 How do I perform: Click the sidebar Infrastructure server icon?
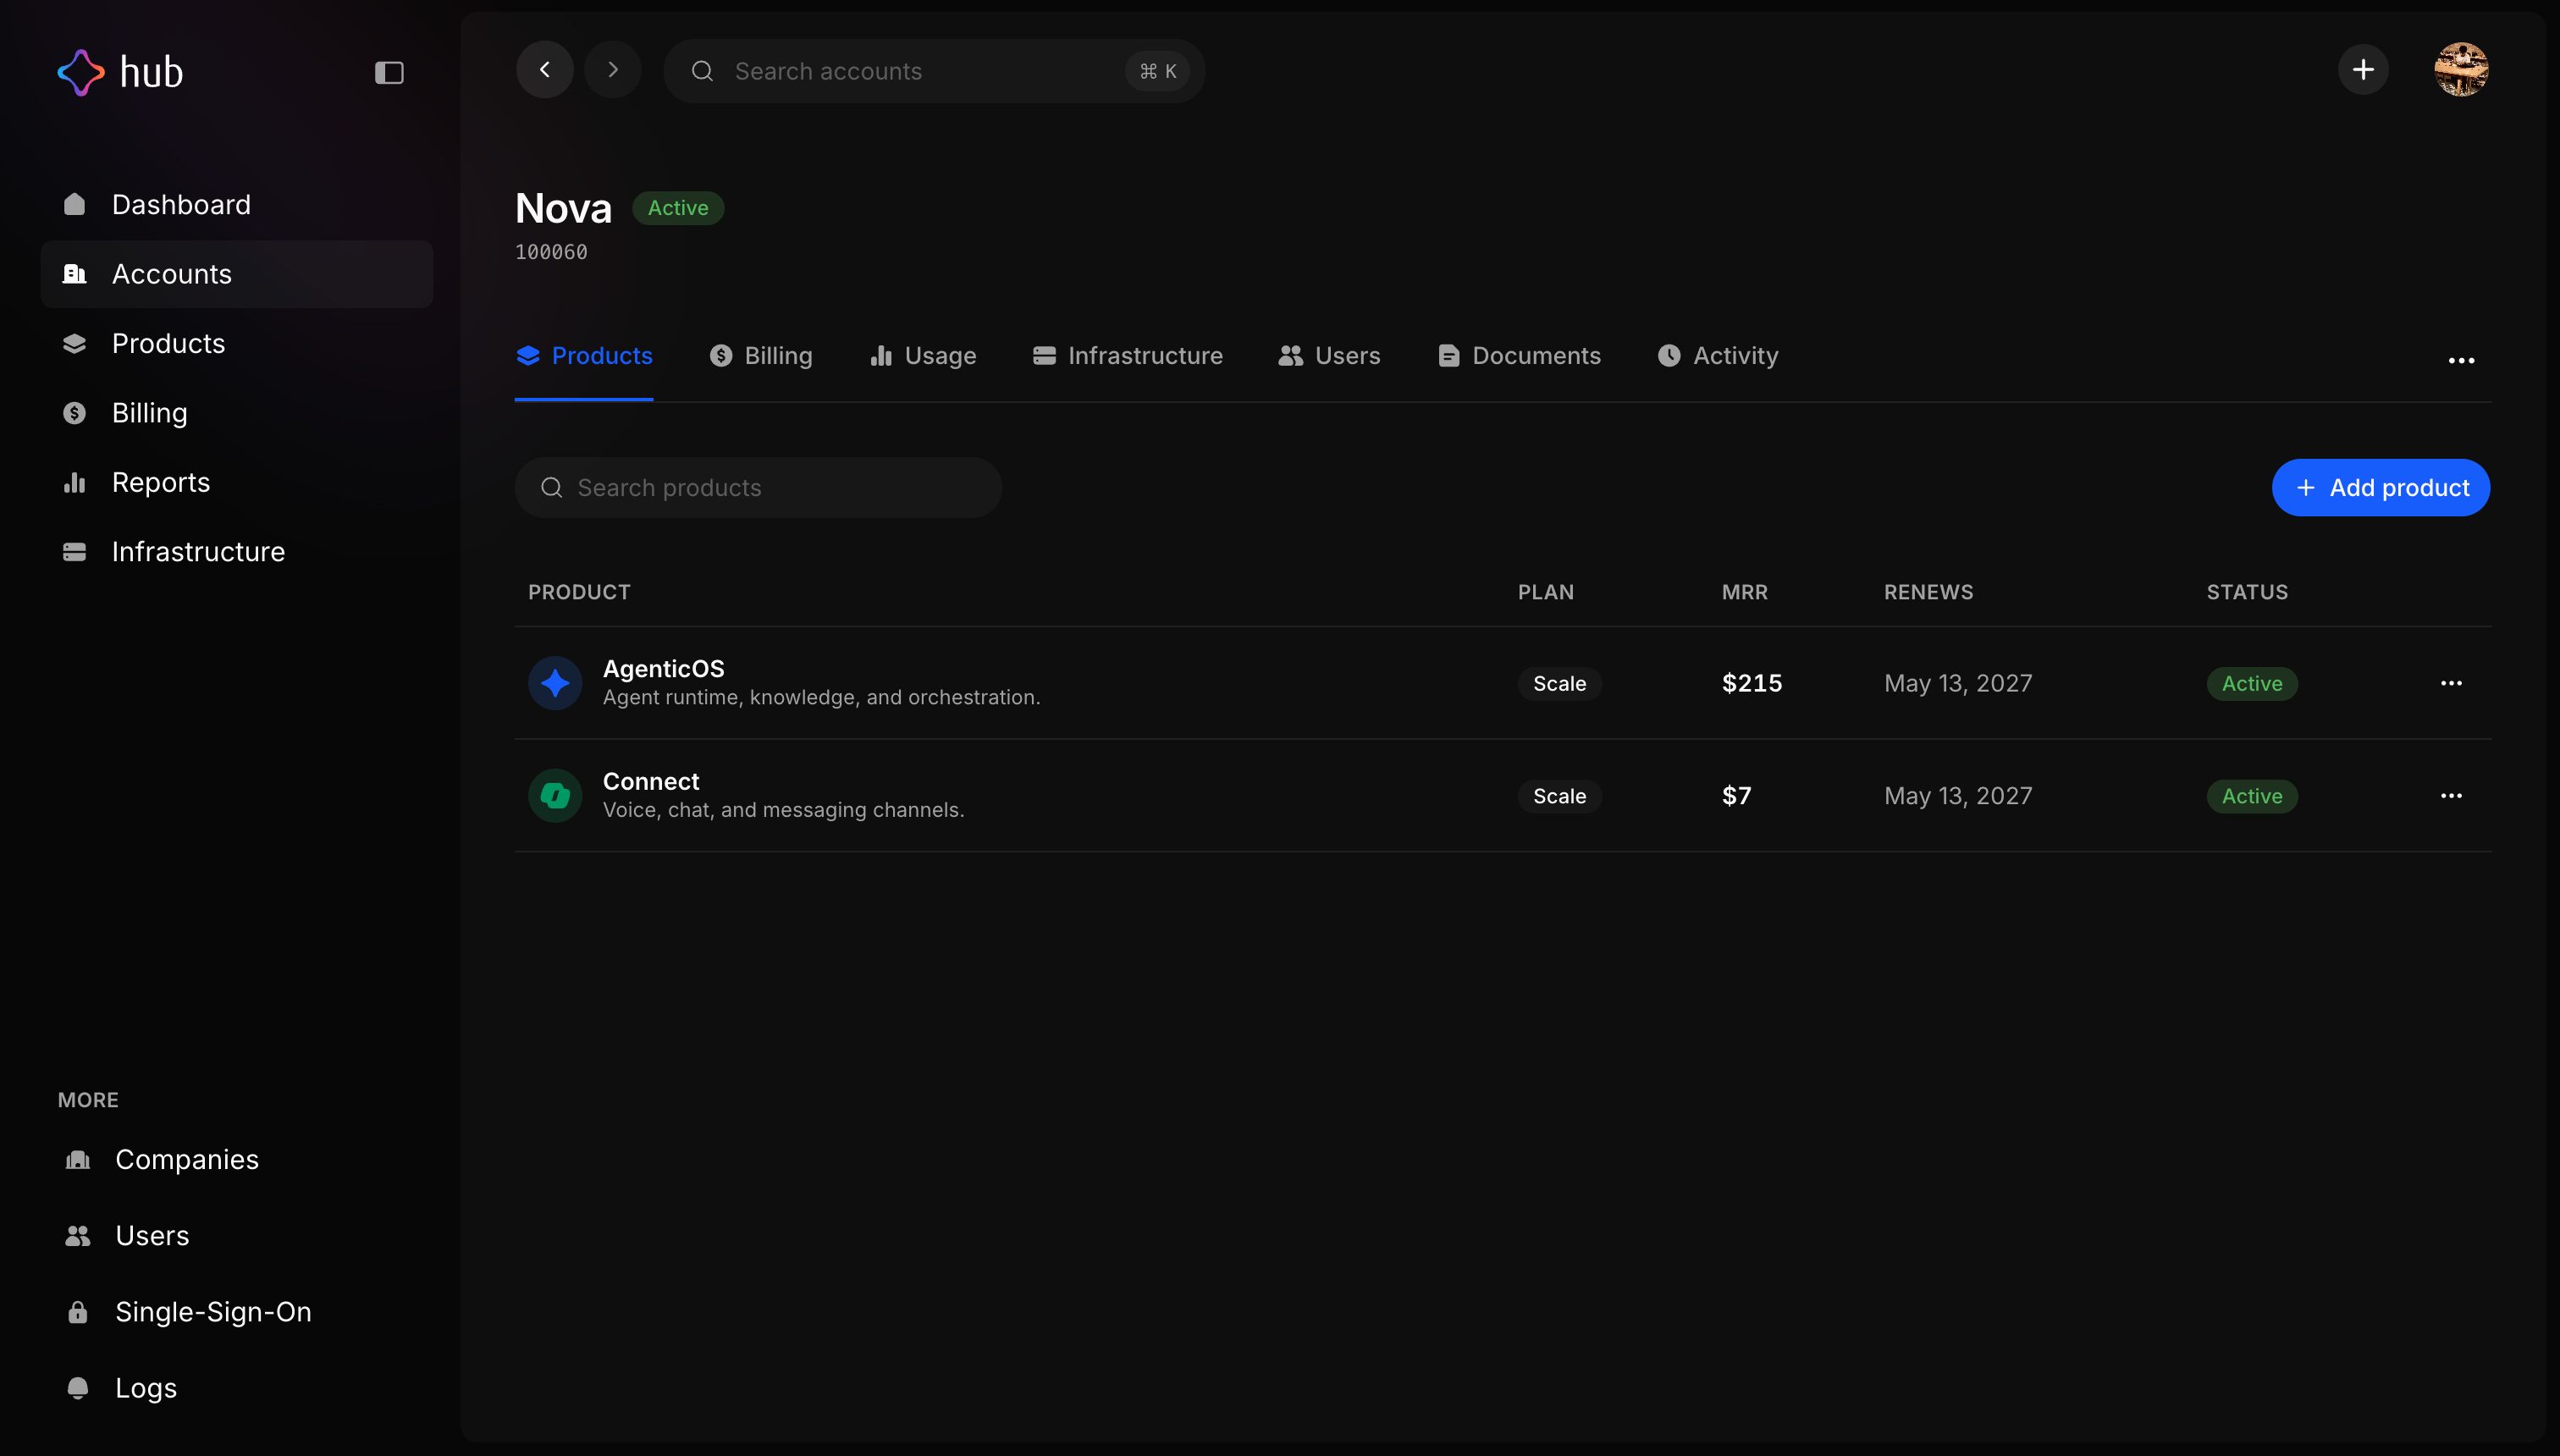(x=75, y=552)
